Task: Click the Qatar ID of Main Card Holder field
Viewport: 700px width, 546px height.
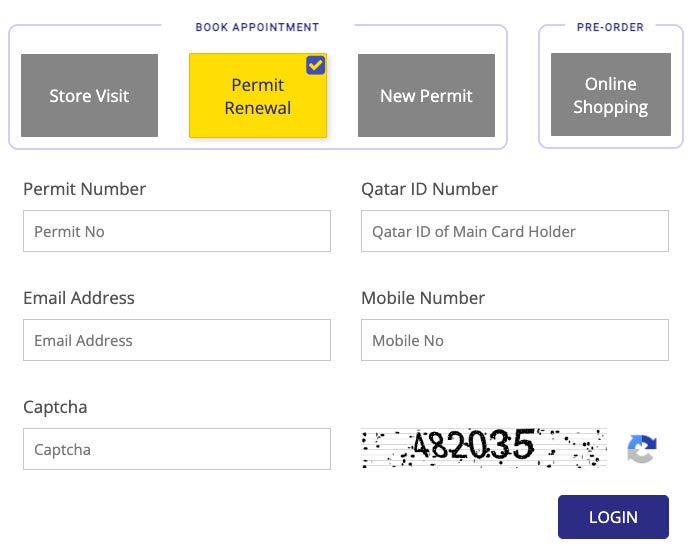Action: coord(514,231)
